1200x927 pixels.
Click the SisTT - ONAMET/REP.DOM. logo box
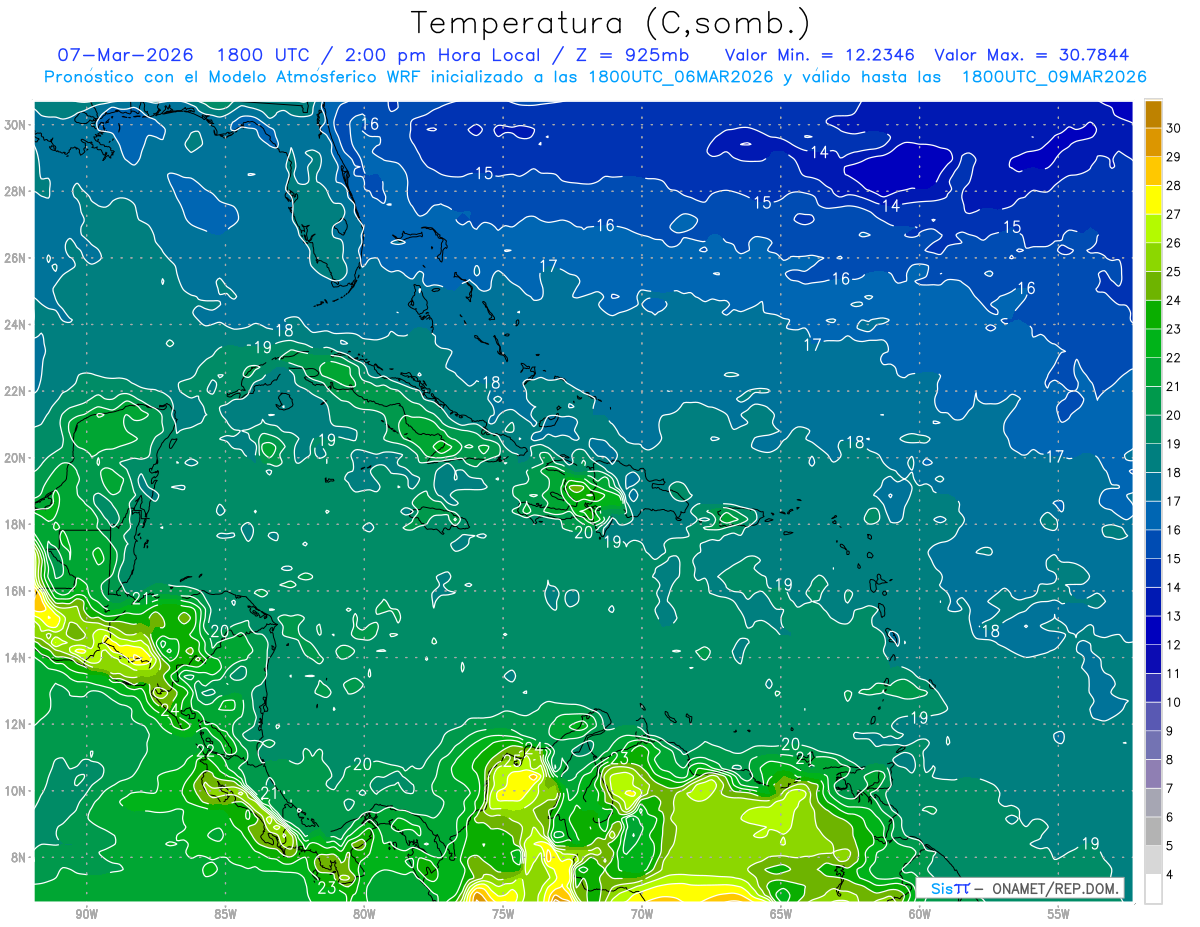1021,888
